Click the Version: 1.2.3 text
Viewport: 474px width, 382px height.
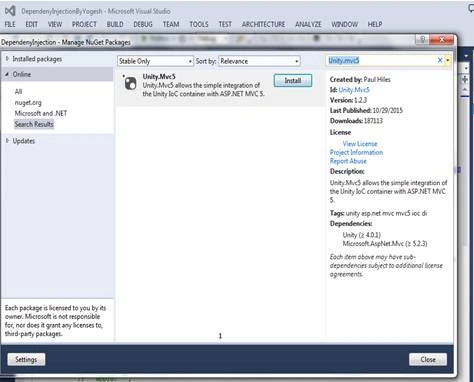coord(348,100)
